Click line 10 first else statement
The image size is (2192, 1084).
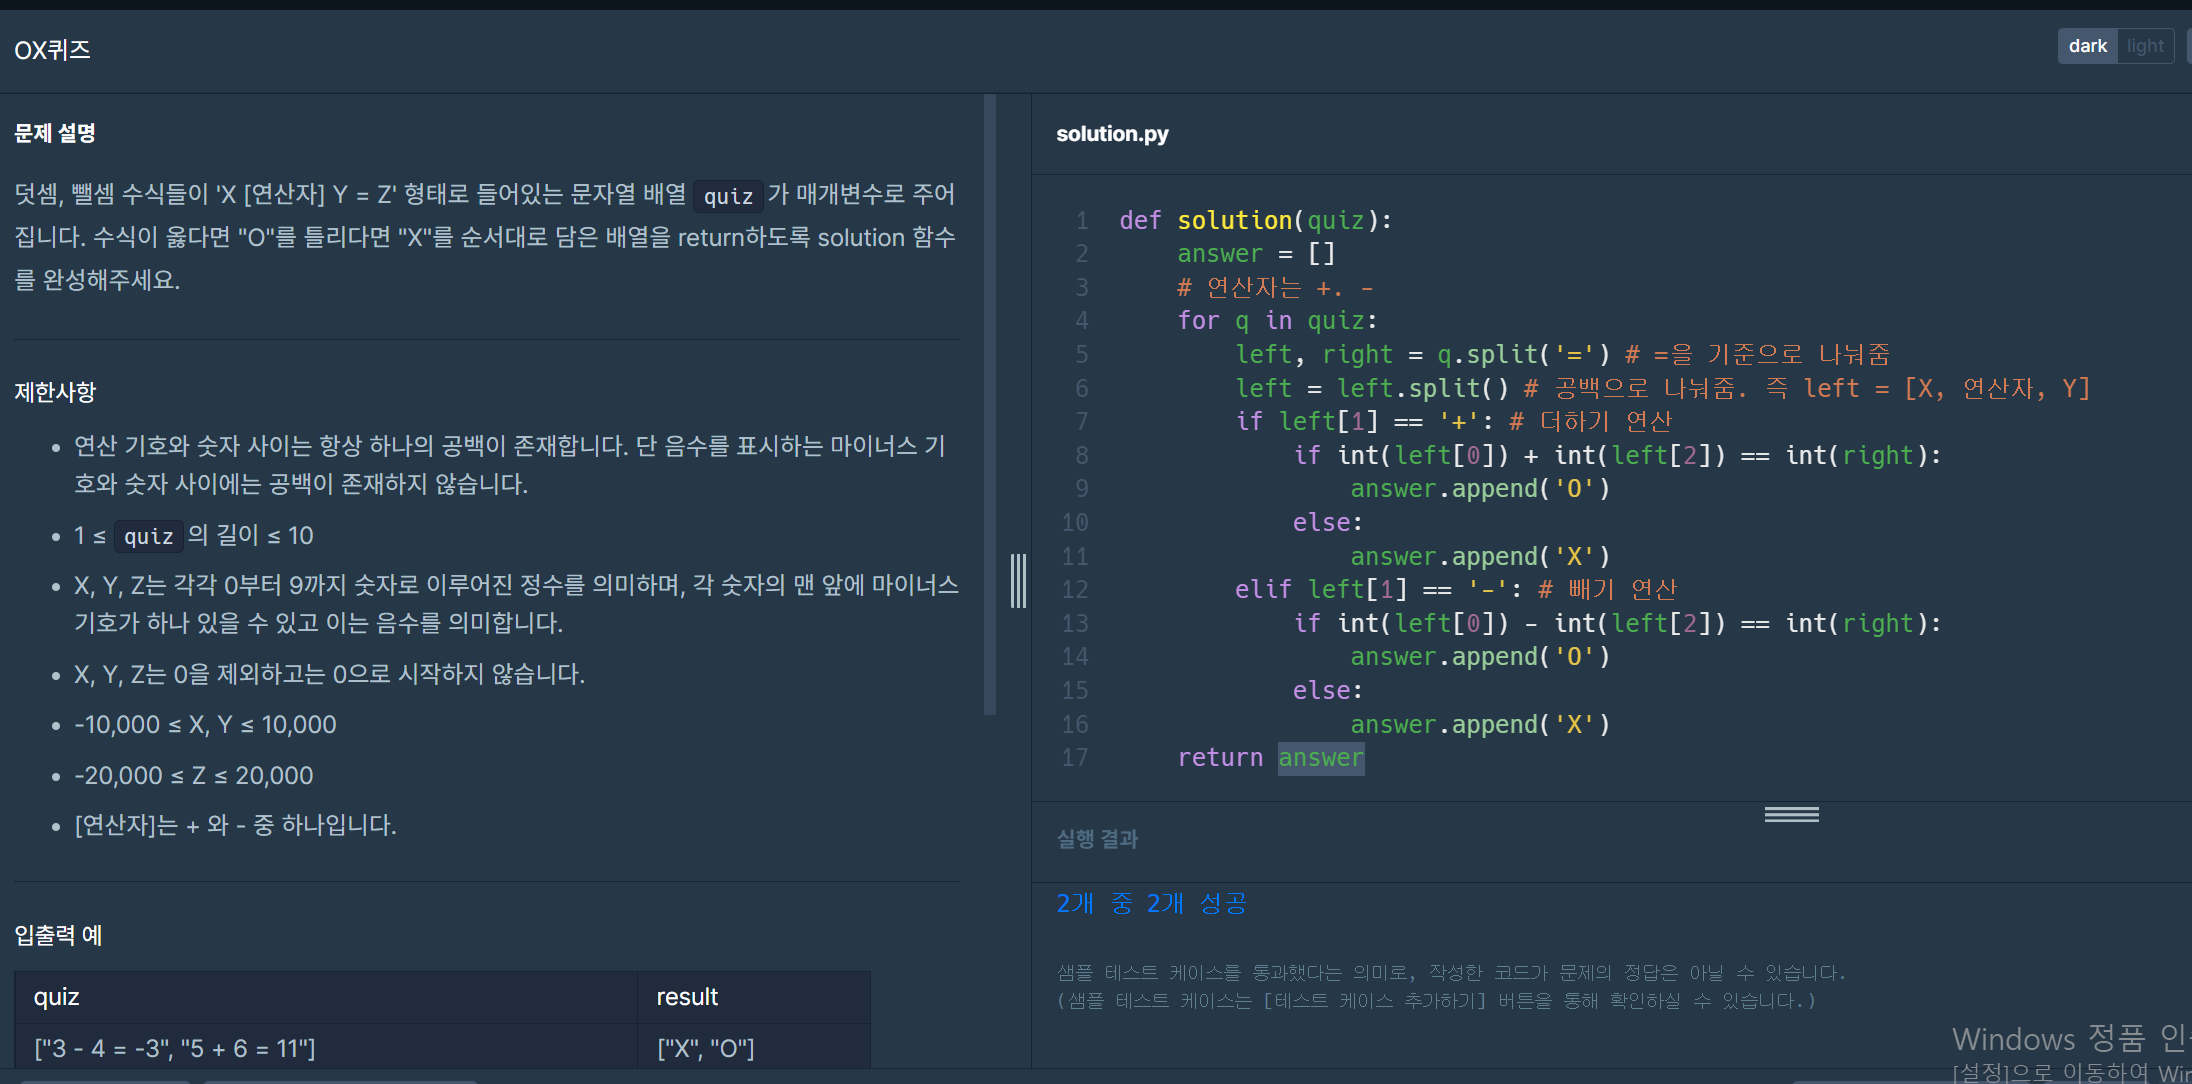pyautogui.click(x=1327, y=523)
